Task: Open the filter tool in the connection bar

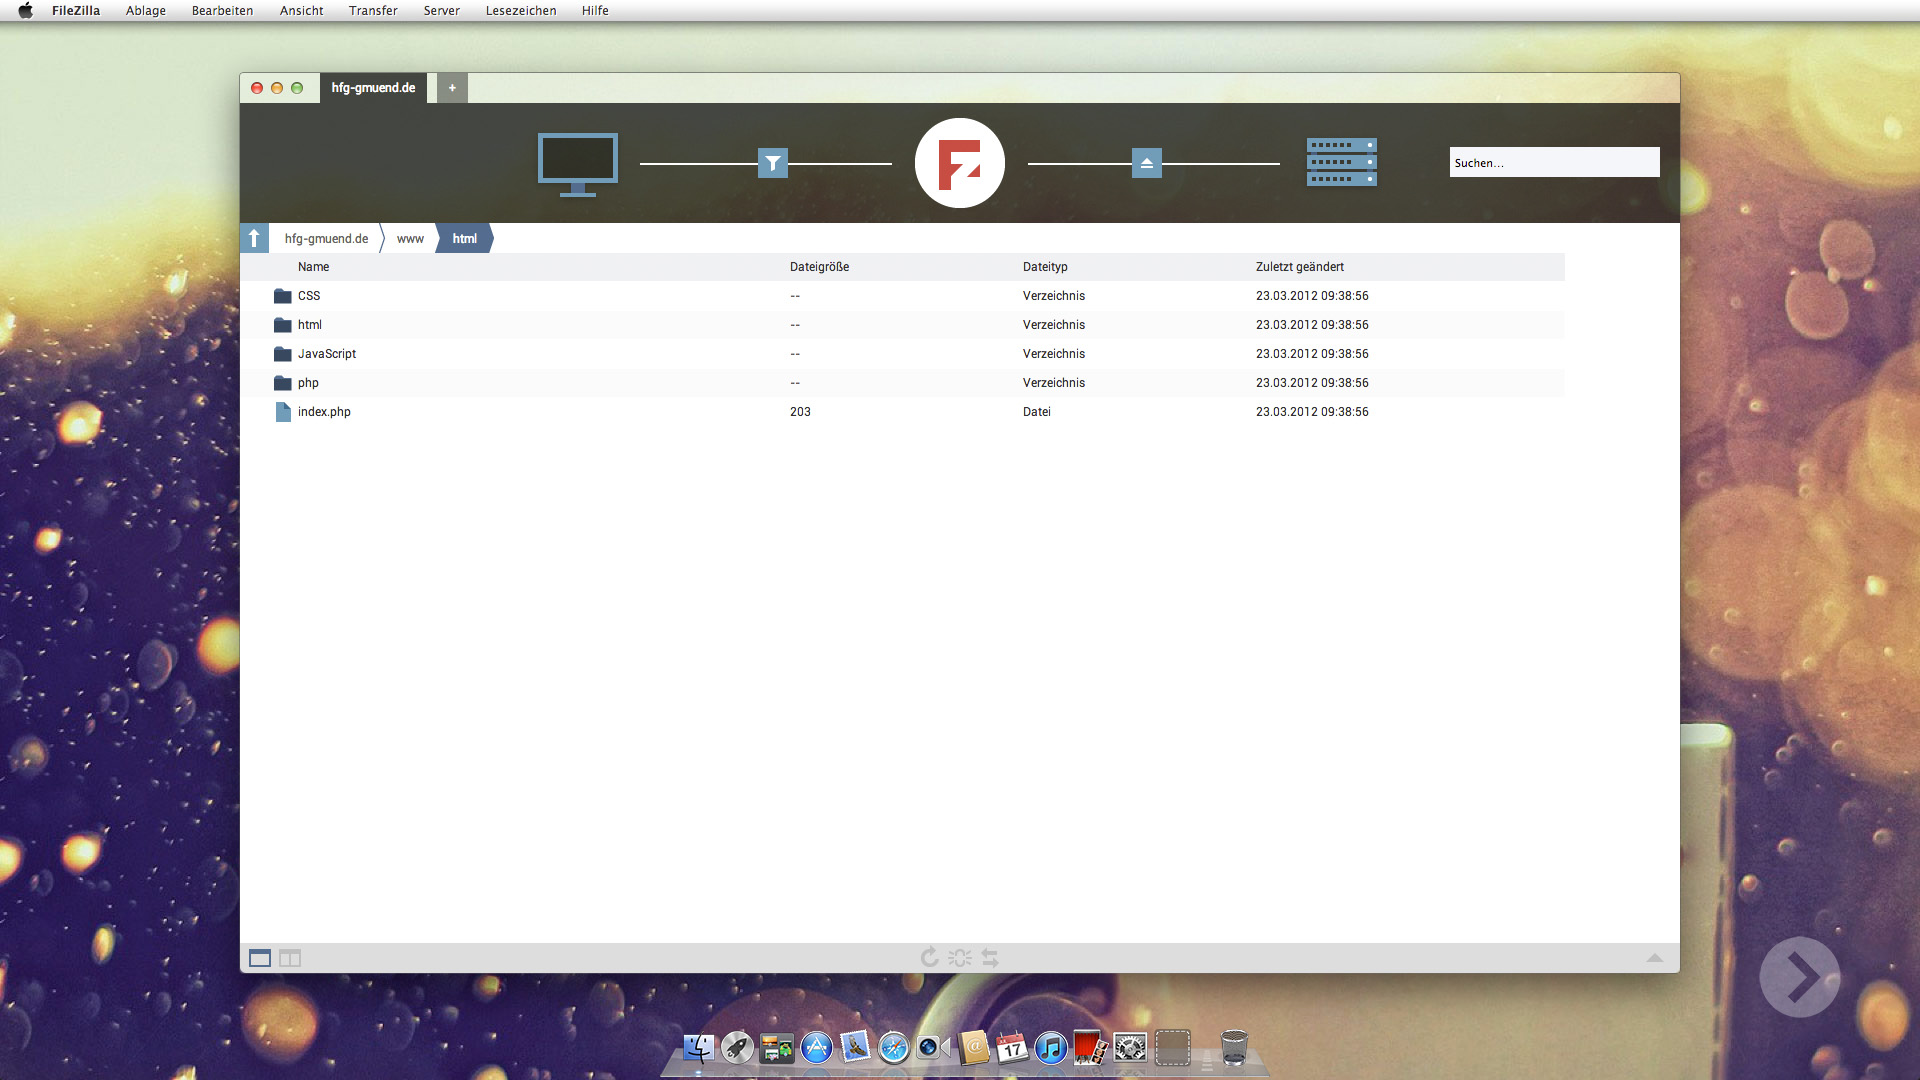Action: tap(772, 162)
